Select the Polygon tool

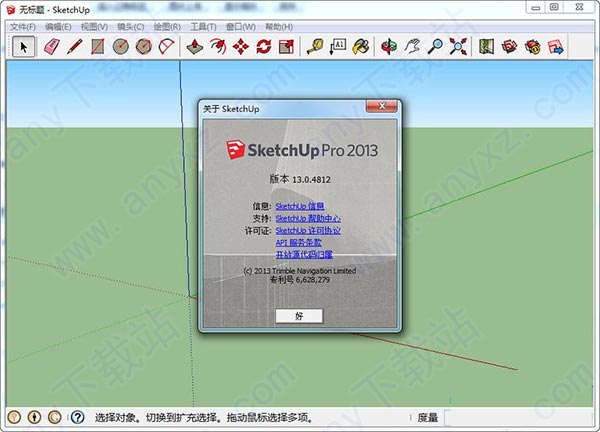pyautogui.click(x=143, y=47)
